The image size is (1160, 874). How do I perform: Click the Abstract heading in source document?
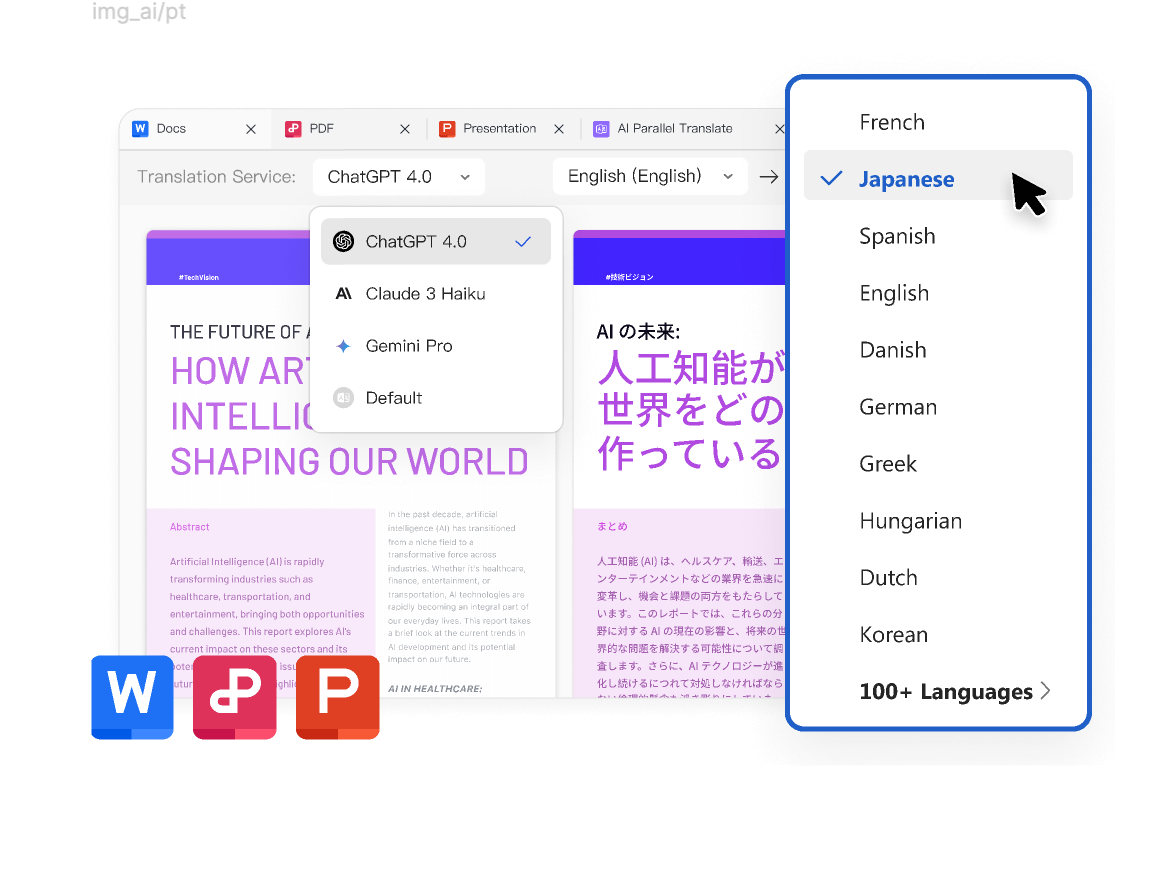[189, 527]
